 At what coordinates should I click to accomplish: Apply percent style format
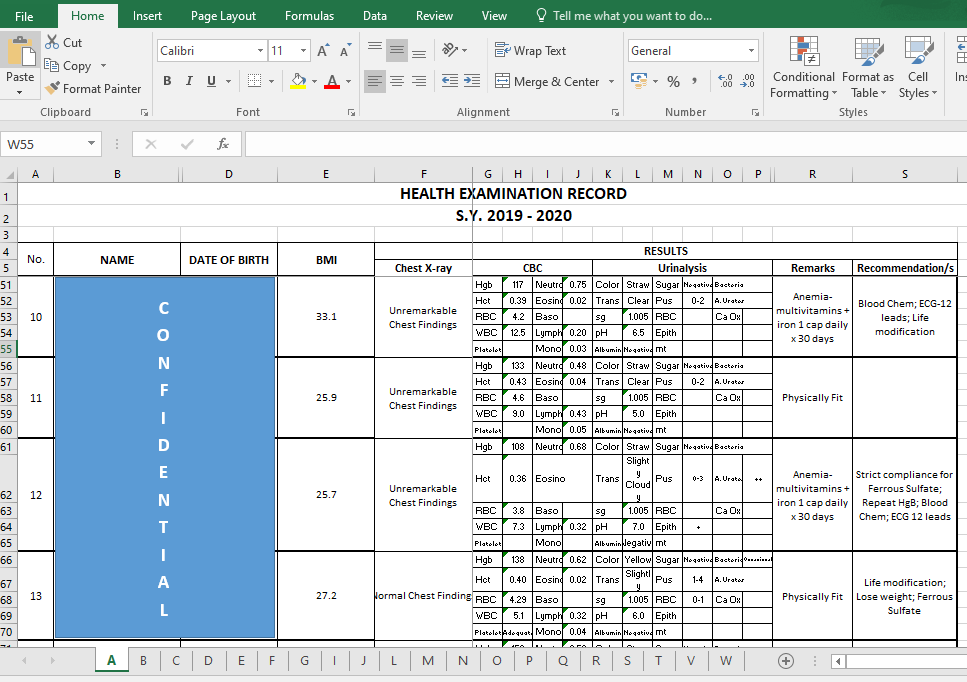[x=673, y=81]
